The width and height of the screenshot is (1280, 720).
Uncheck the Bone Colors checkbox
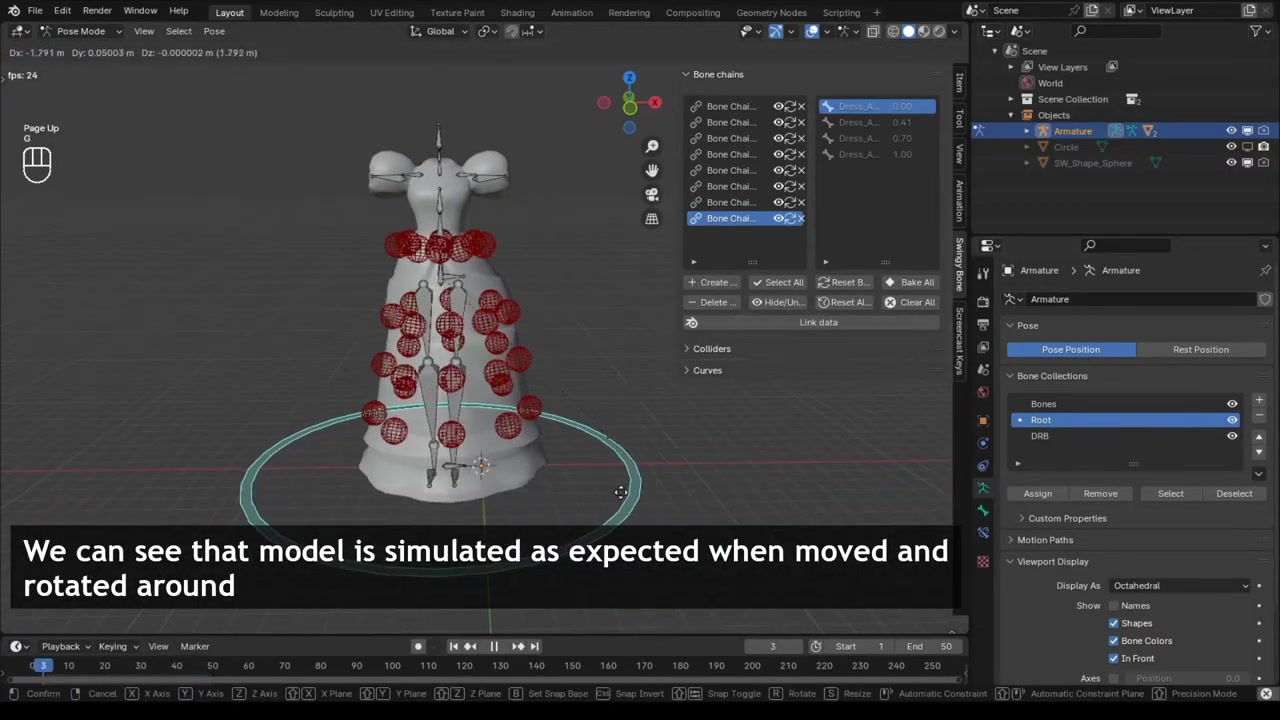click(x=1113, y=641)
